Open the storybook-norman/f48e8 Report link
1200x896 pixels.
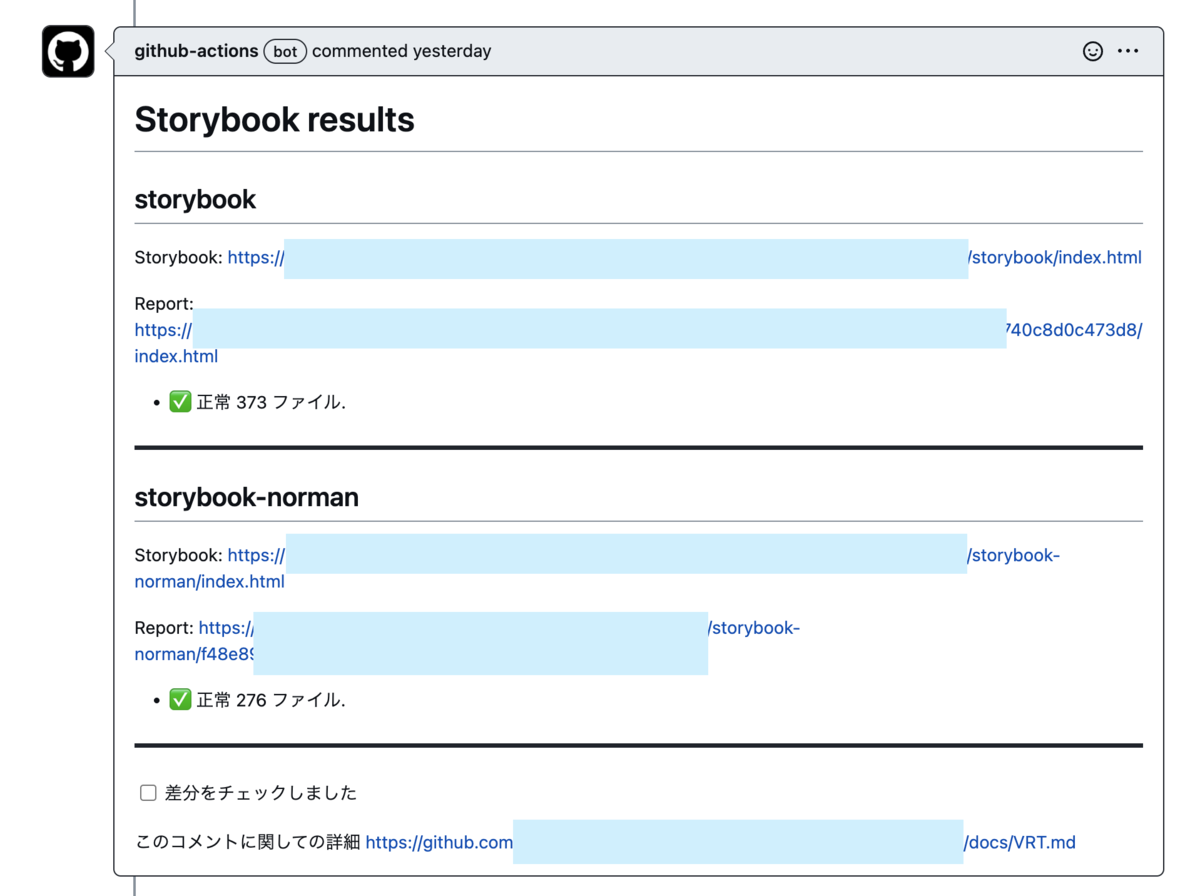467,641
